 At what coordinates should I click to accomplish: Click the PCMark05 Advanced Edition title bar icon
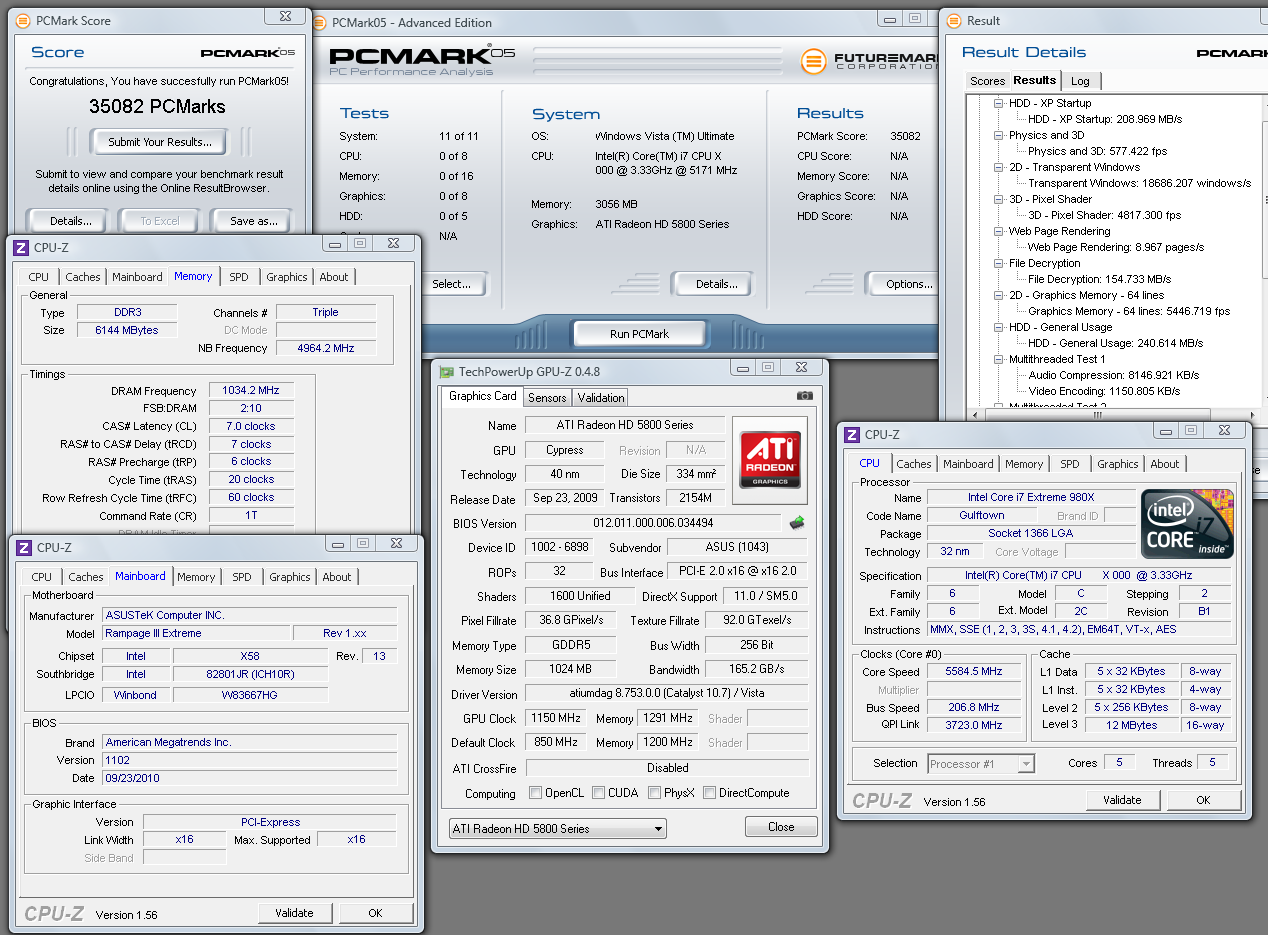[320, 22]
